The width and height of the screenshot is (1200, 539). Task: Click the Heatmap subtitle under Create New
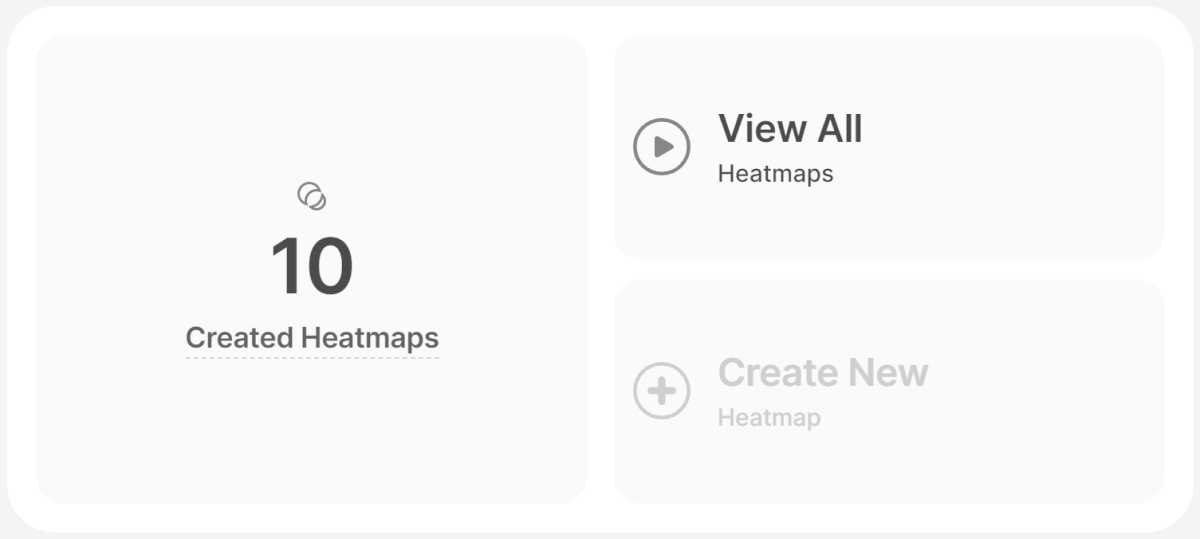click(769, 417)
